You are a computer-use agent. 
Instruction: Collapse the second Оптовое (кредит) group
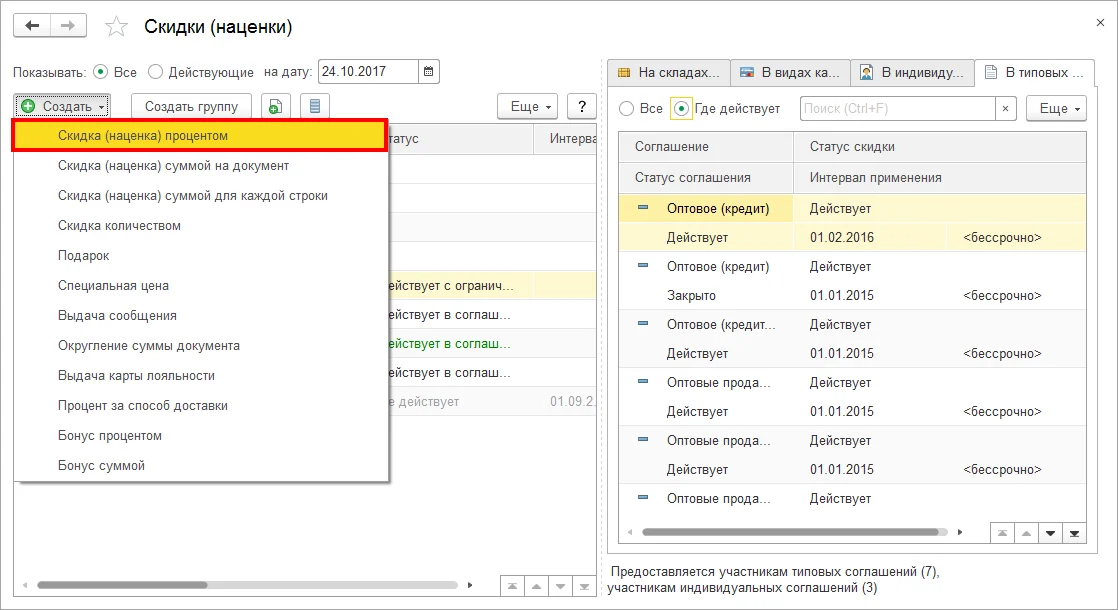pos(643,266)
